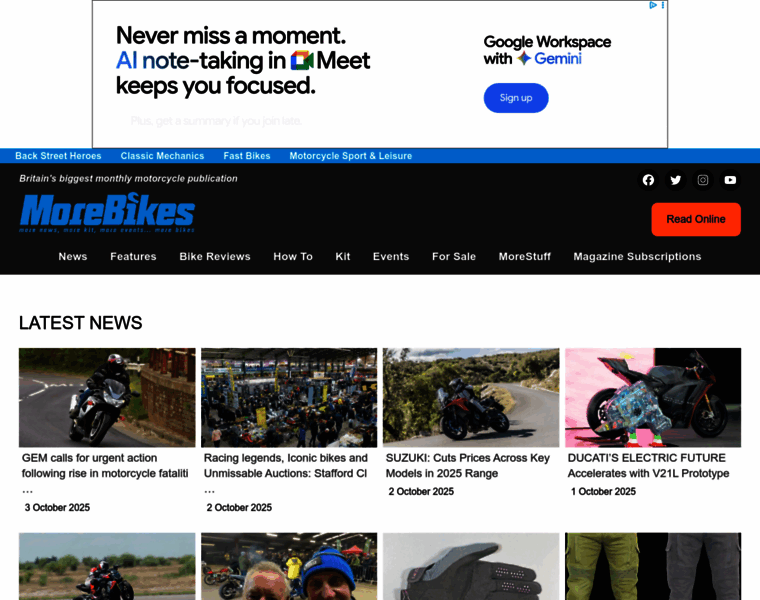This screenshot has width=760, height=600.
Task: Open Motorcycle Sport & Leisure link
Action: click(350, 156)
